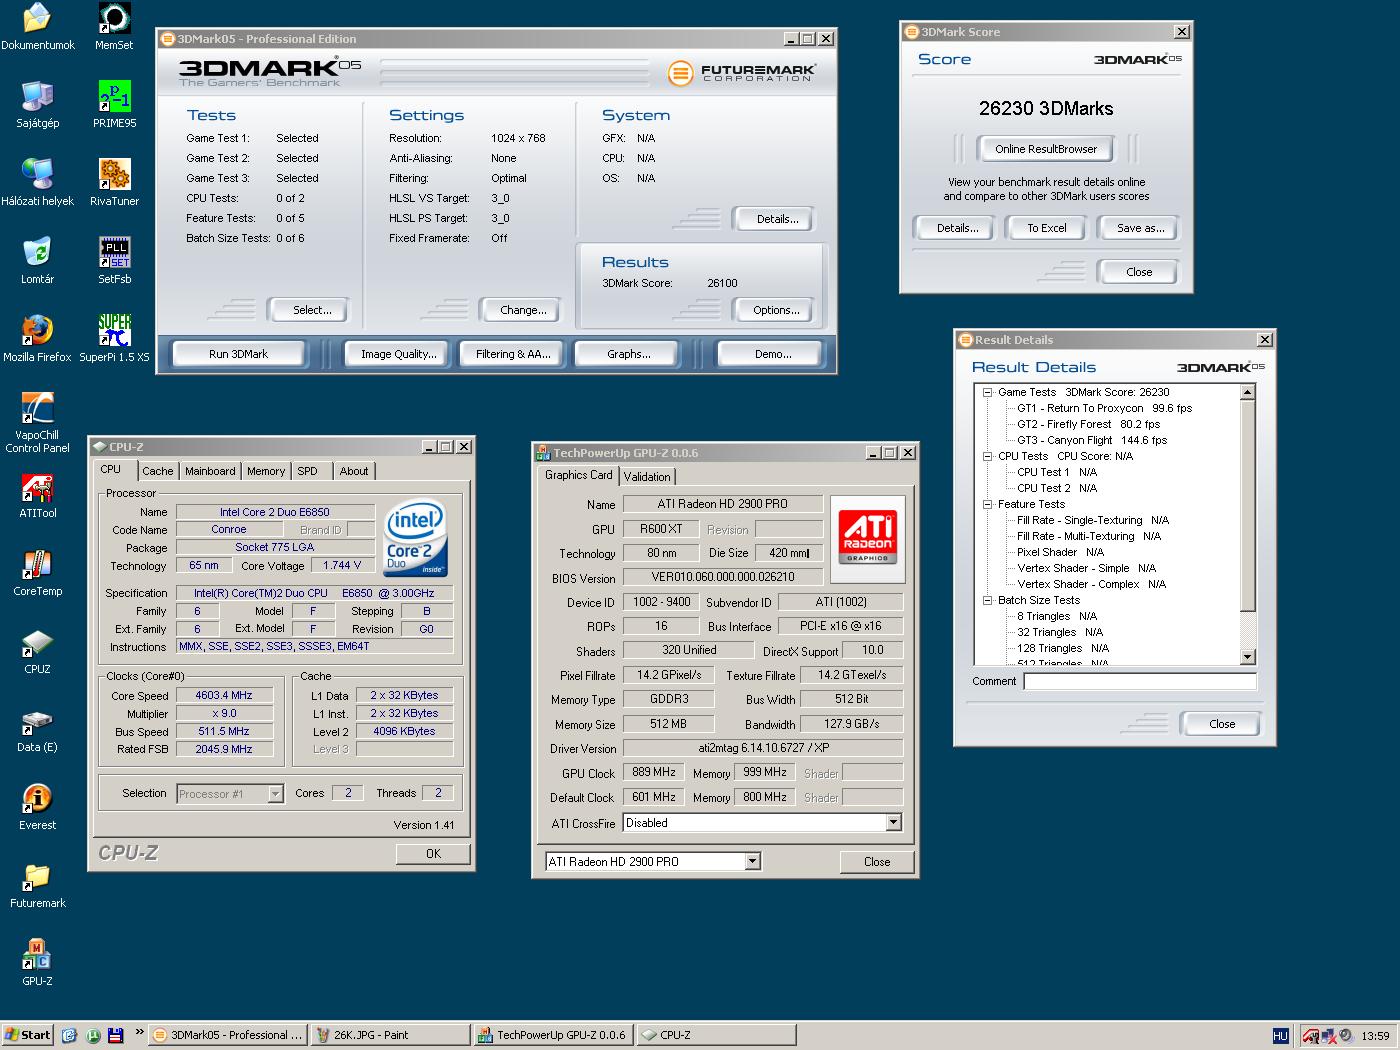Screen dimensions: 1400x1050
Task: Click OK button in CPU-Z
Action: pyautogui.click(x=433, y=853)
